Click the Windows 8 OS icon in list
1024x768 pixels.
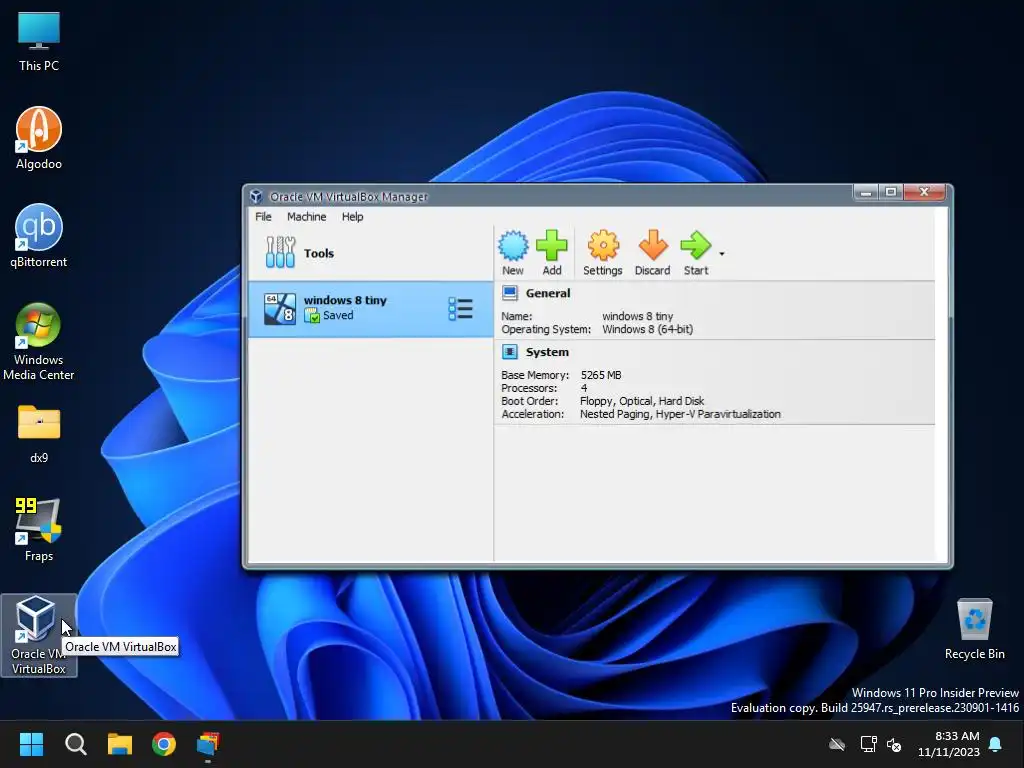[x=280, y=309]
